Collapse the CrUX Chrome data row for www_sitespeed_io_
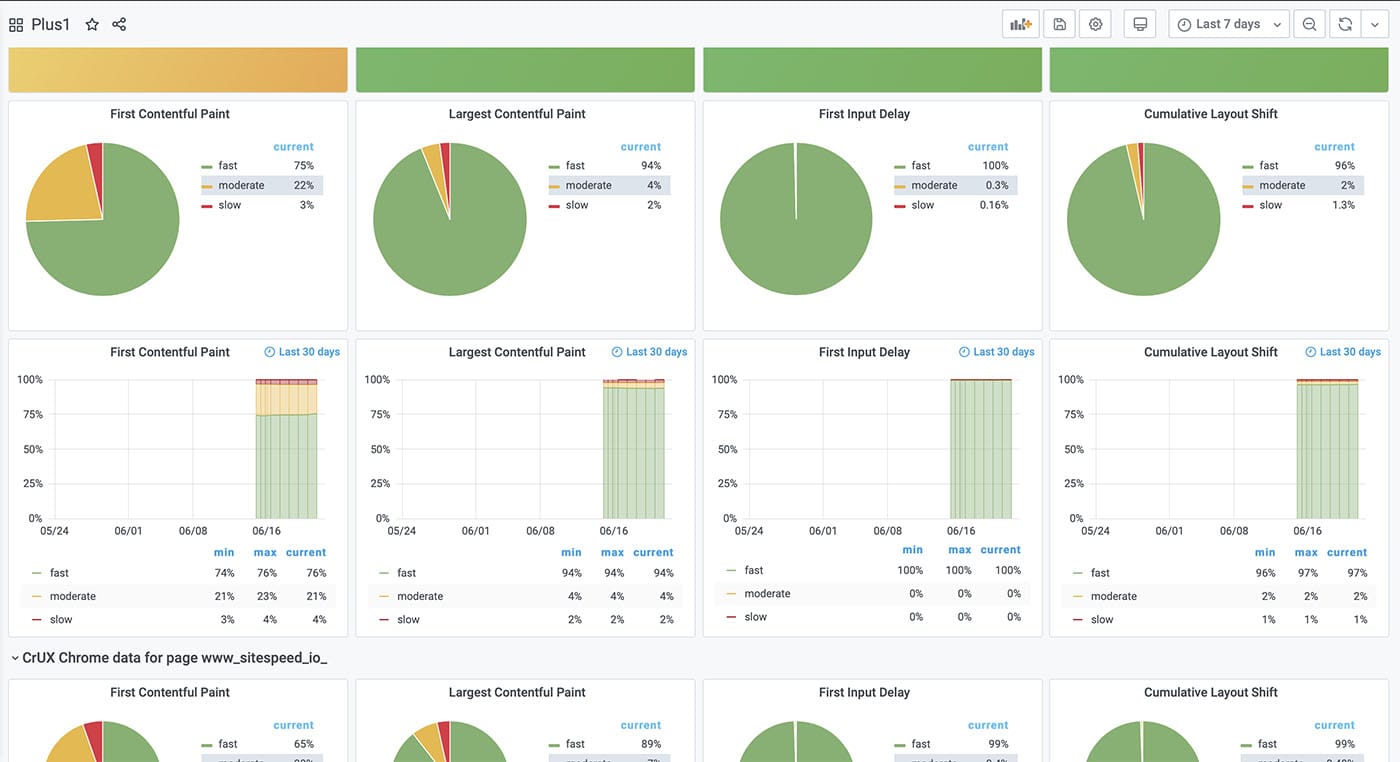The image size is (1400, 762). point(169,657)
